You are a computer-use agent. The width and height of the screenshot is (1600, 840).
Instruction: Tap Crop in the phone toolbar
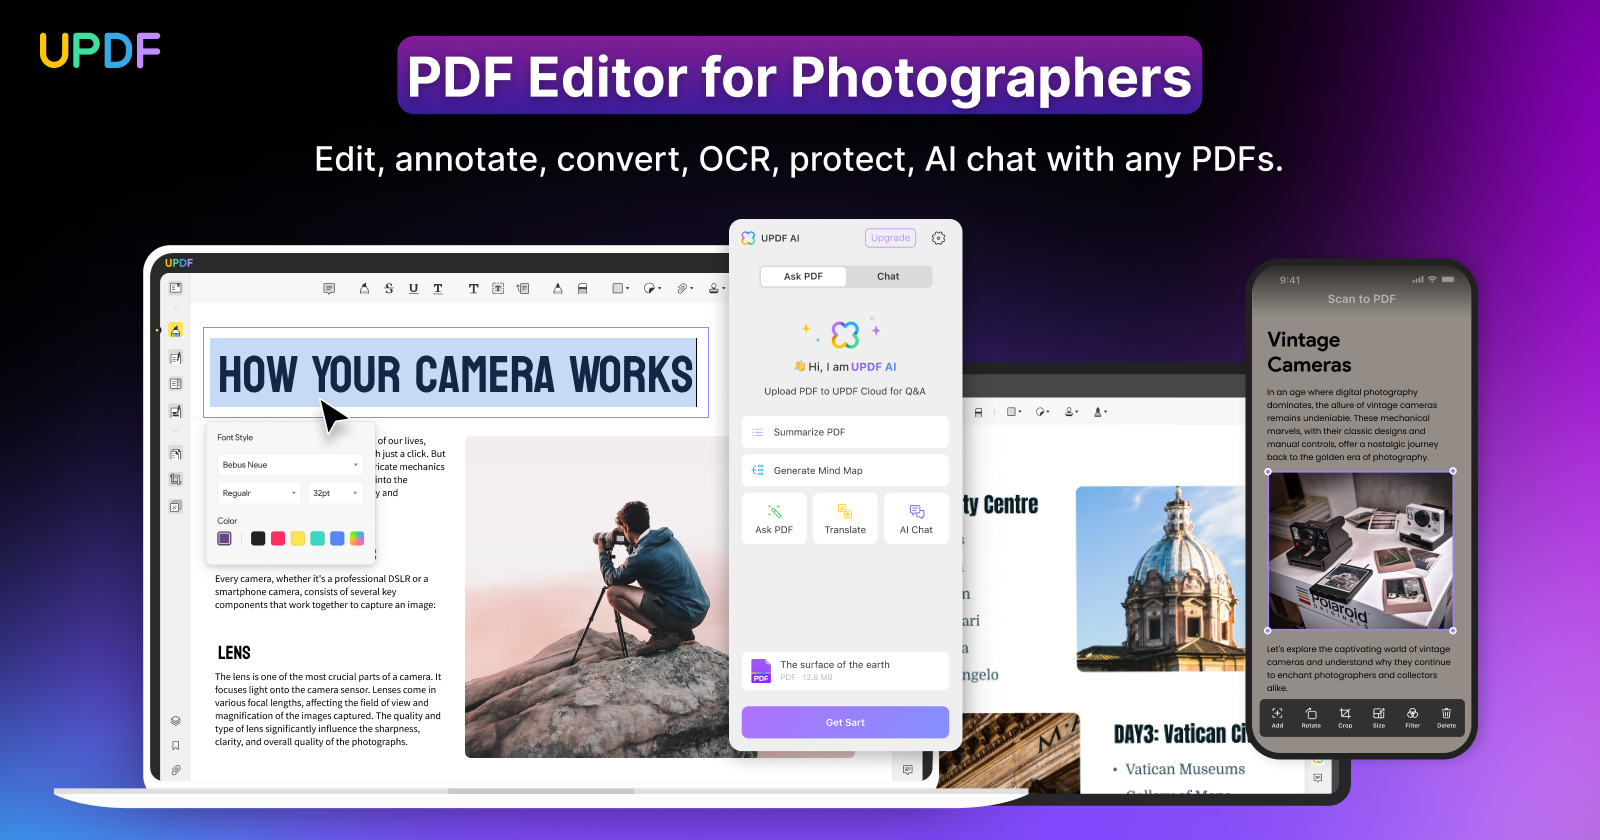click(1345, 717)
